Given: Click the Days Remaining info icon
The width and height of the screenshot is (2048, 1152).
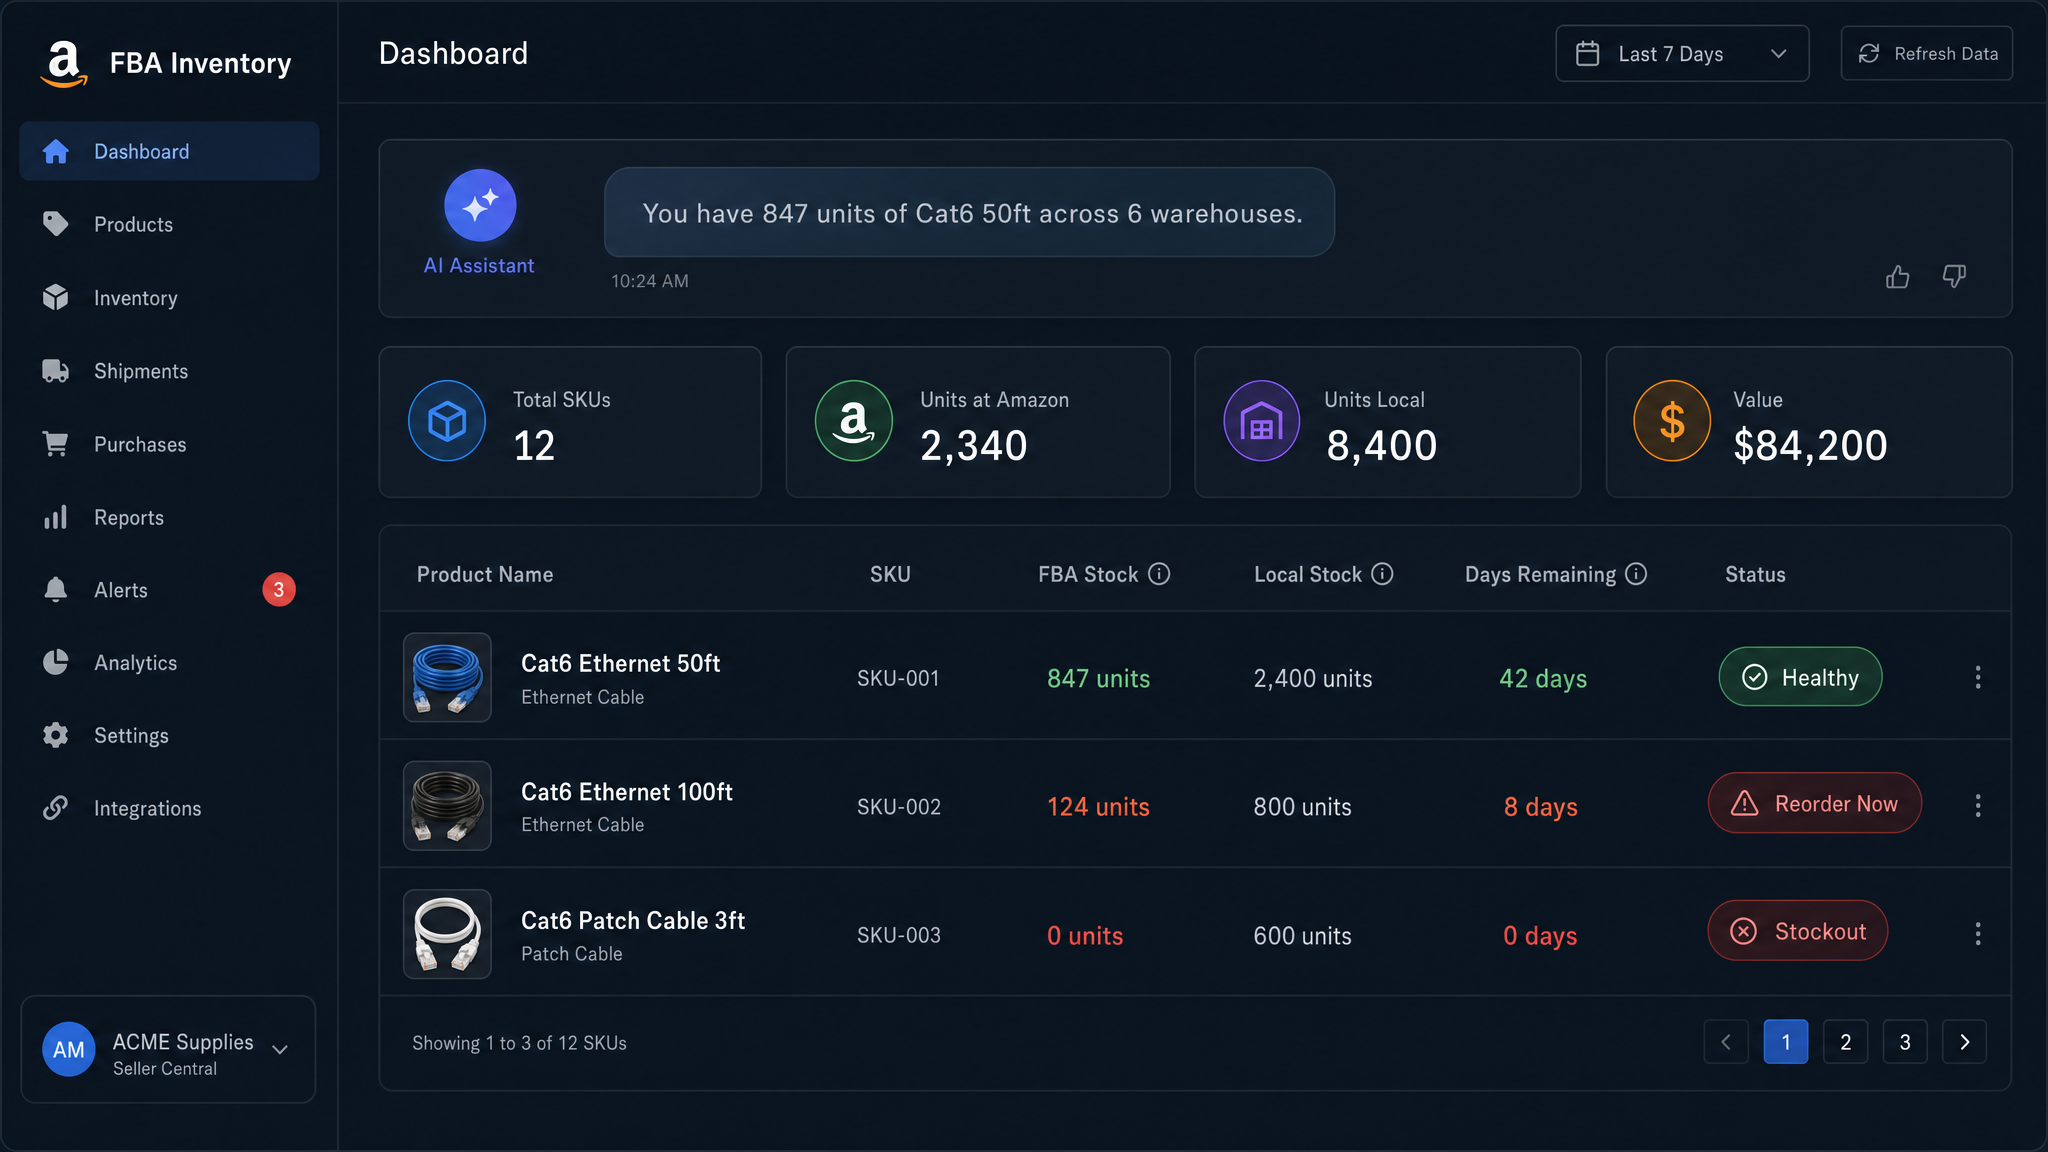Looking at the screenshot, I should pyautogui.click(x=1636, y=574).
